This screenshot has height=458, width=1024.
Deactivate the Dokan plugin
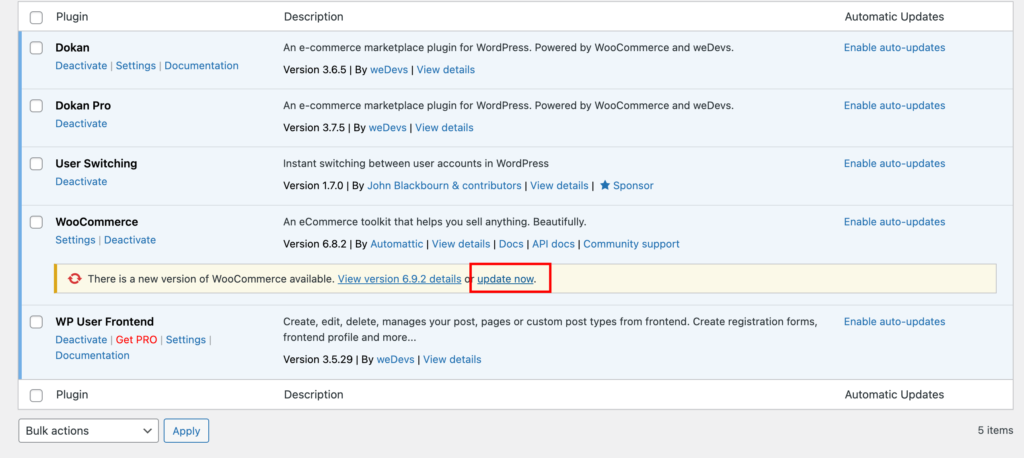(x=81, y=65)
